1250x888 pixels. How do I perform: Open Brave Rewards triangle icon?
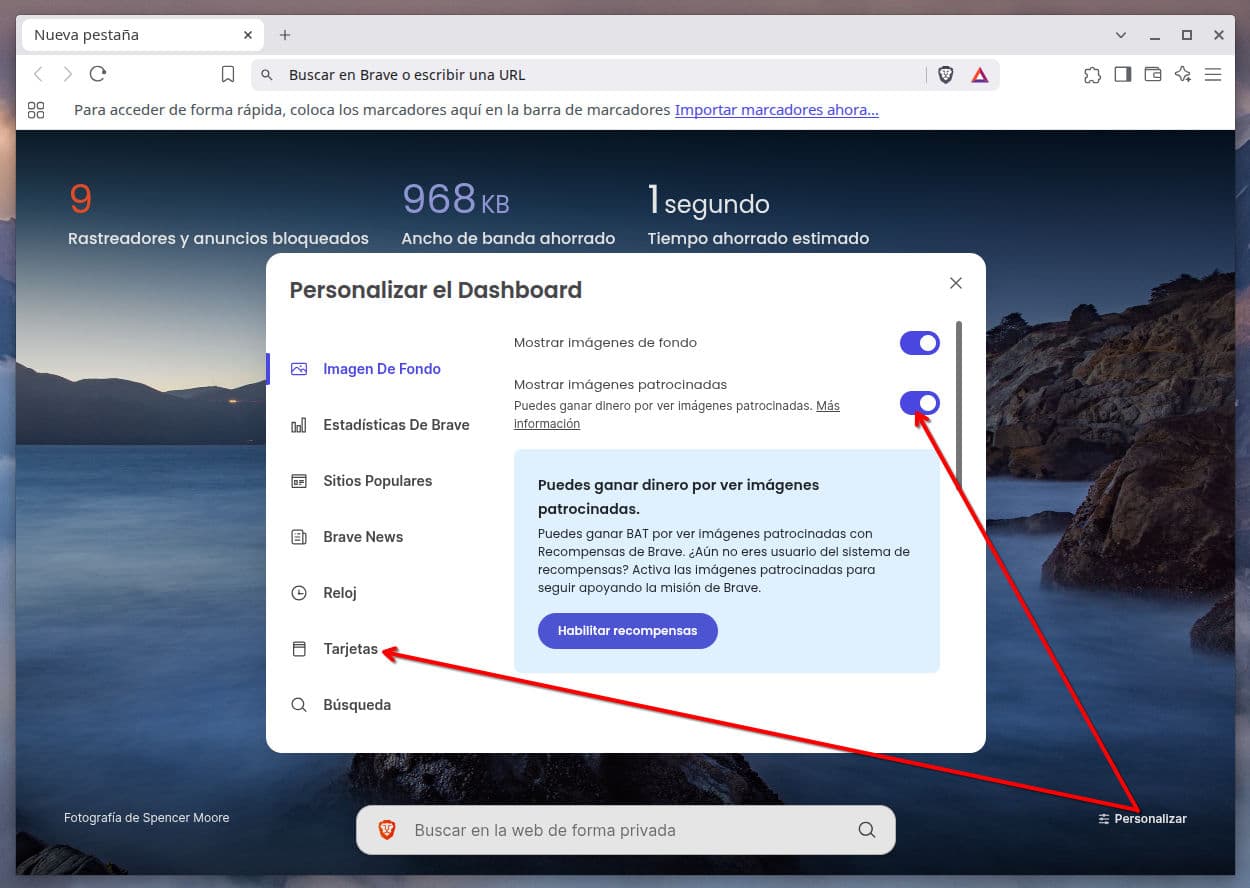(x=980, y=75)
